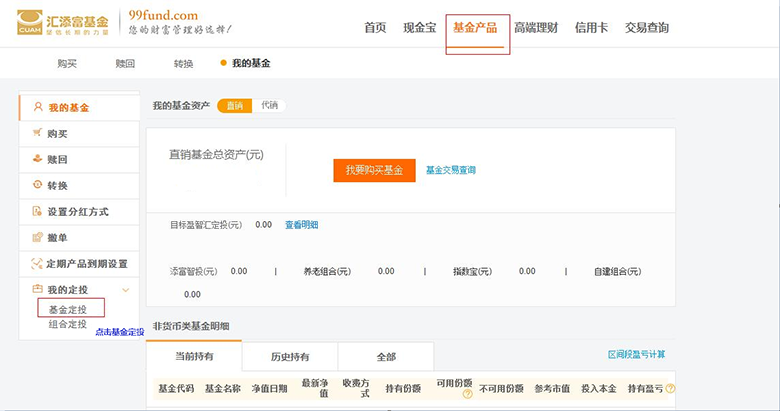Click the 转换 convert icon in sidebar

[38, 185]
